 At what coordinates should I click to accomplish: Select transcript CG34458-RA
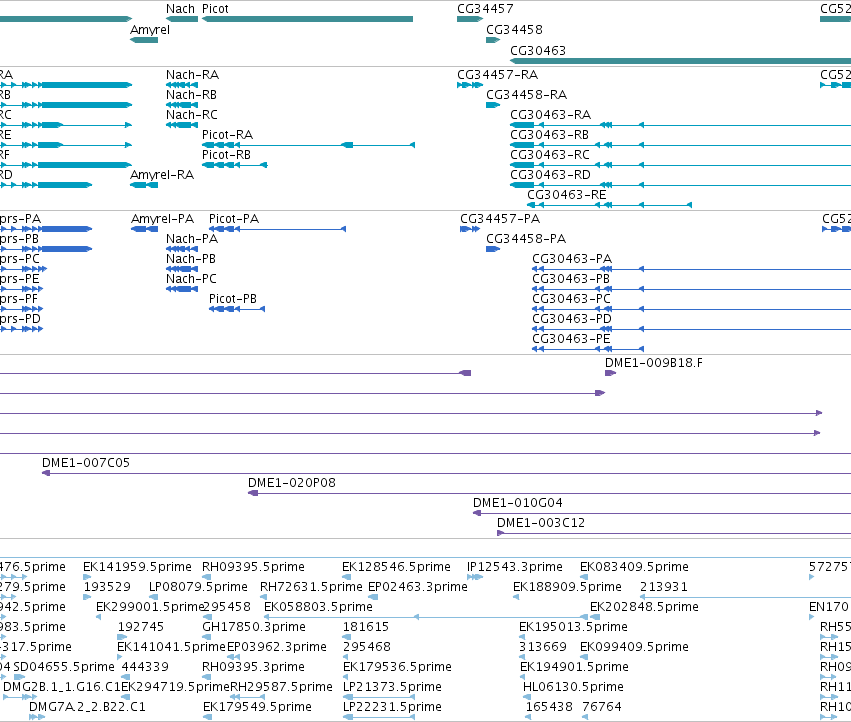coord(526,95)
